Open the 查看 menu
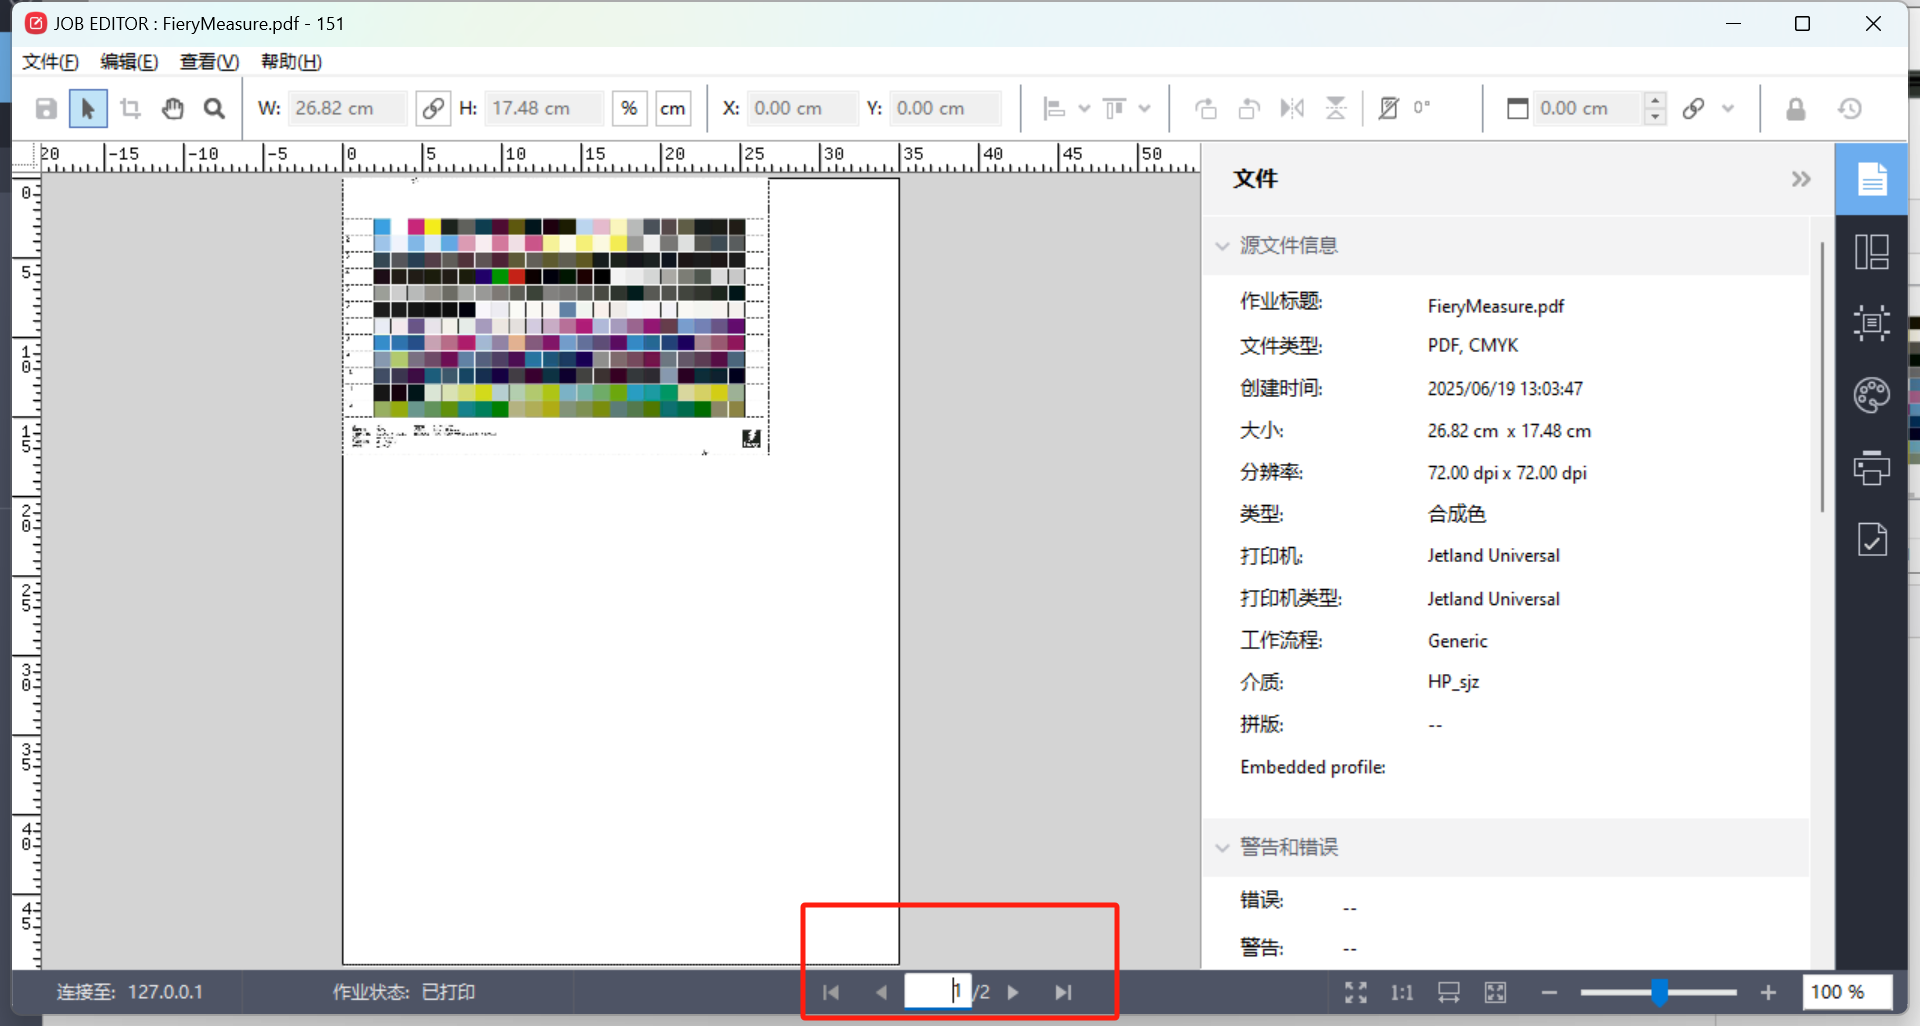 [x=209, y=62]
